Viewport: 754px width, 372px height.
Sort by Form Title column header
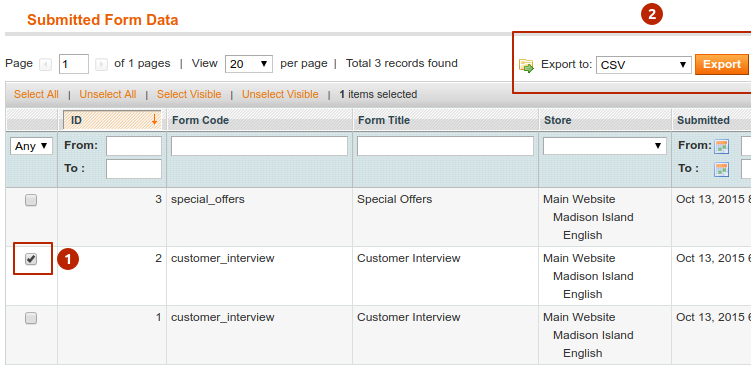[384, 120]
